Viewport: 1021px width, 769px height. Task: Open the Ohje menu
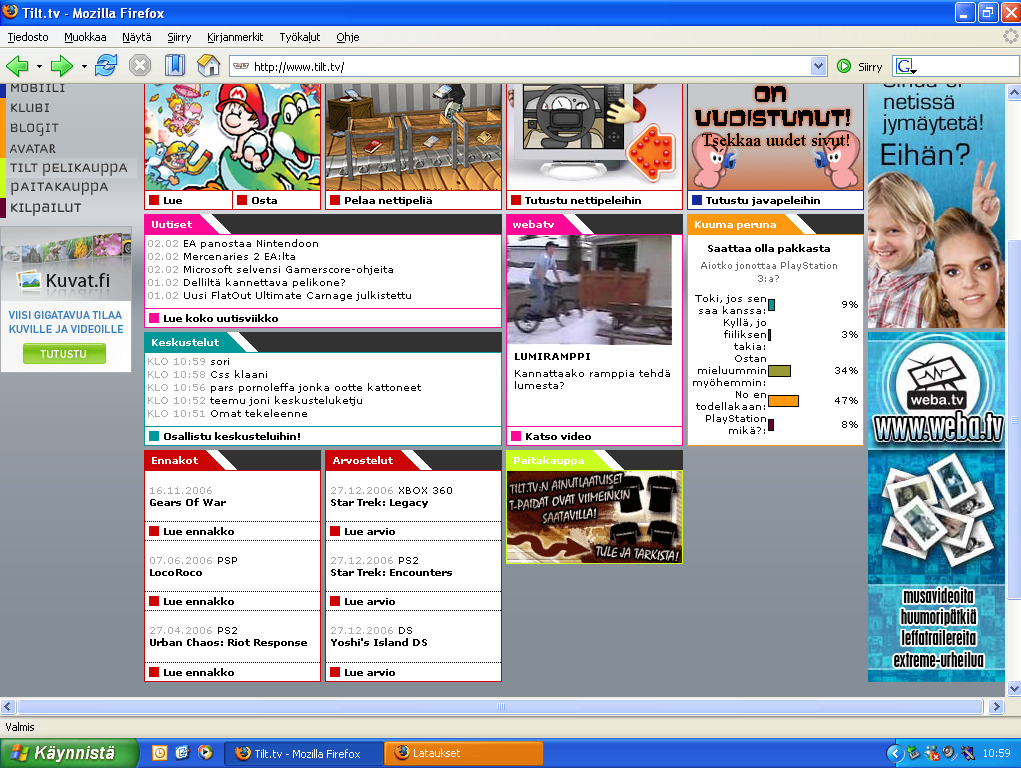[348, 37]
